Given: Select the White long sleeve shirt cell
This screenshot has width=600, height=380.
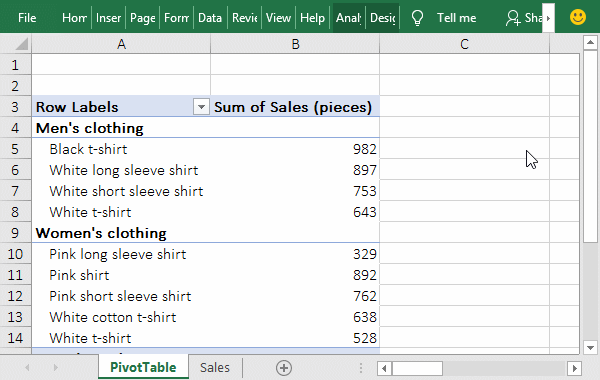Looking at the screenshot, I should (121, 170).
